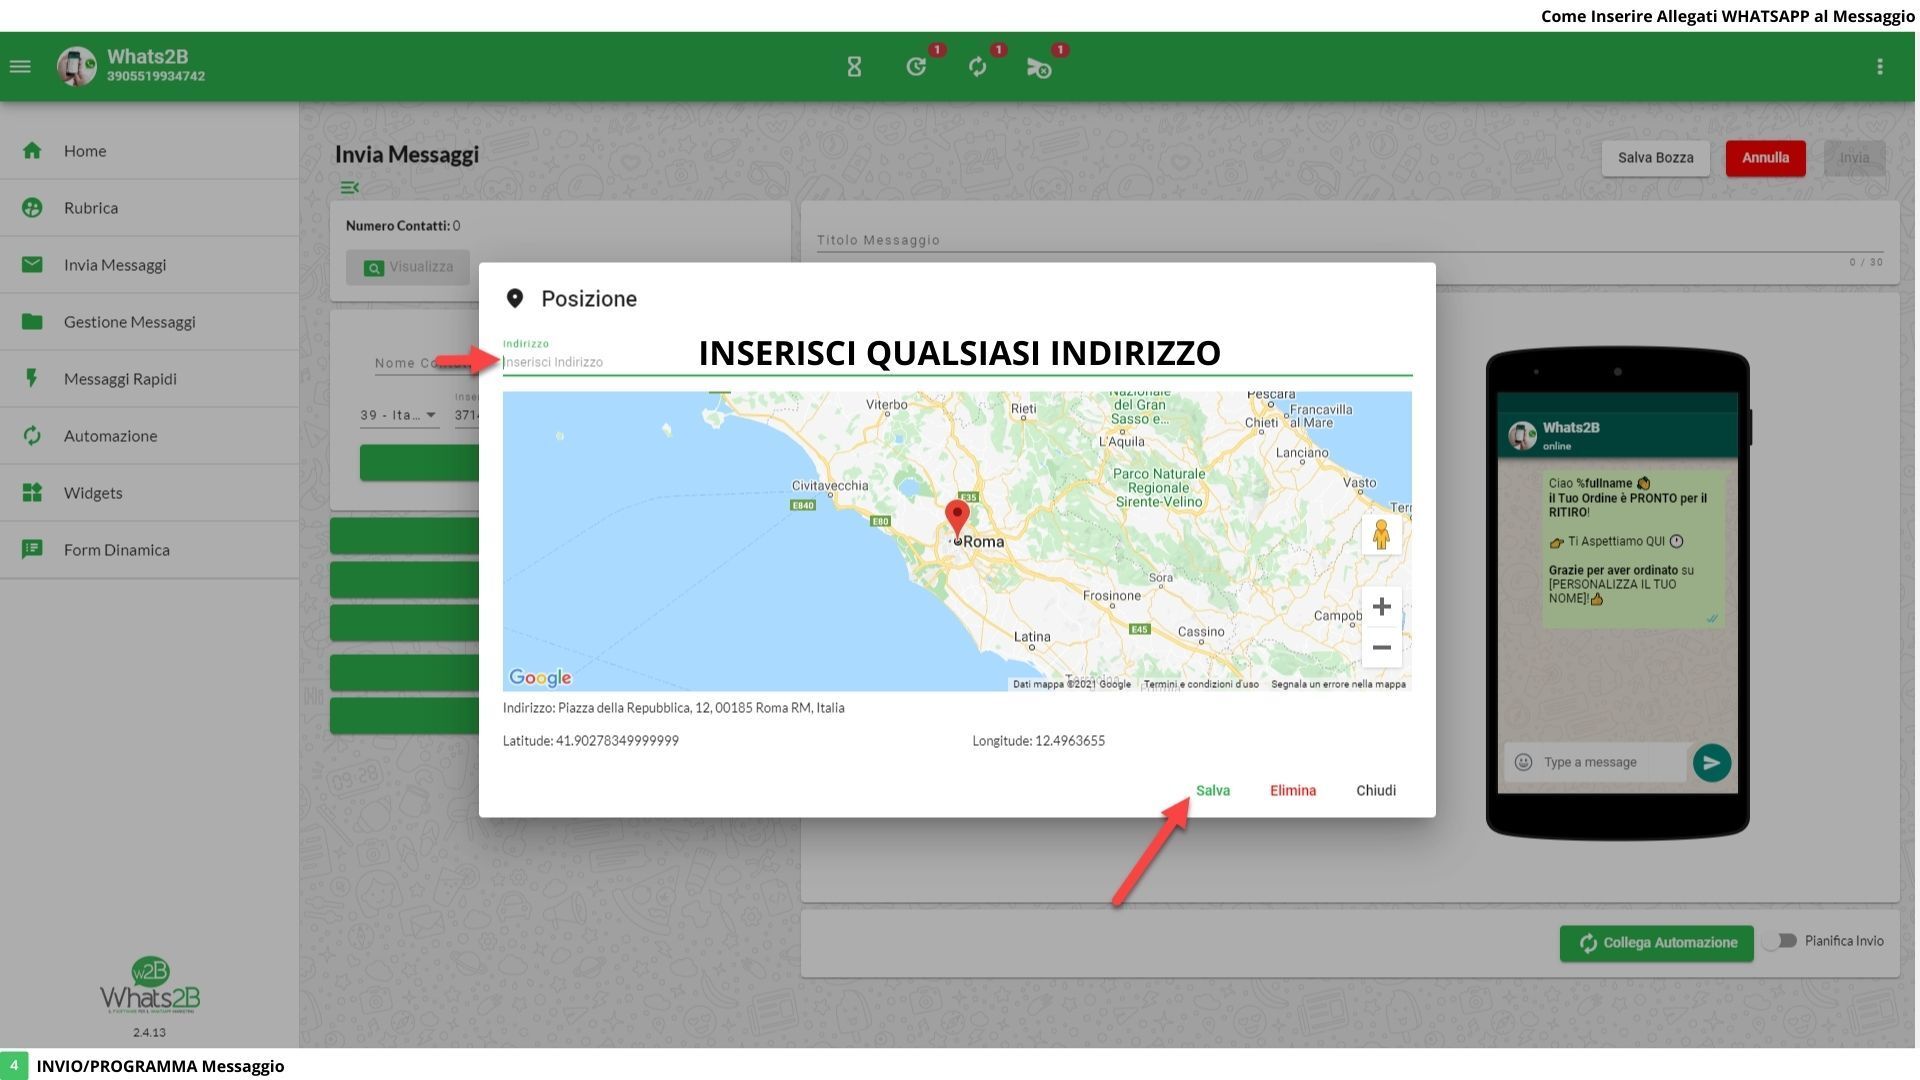Toggle the Pianifica Invio switch

pos(1781,942)
